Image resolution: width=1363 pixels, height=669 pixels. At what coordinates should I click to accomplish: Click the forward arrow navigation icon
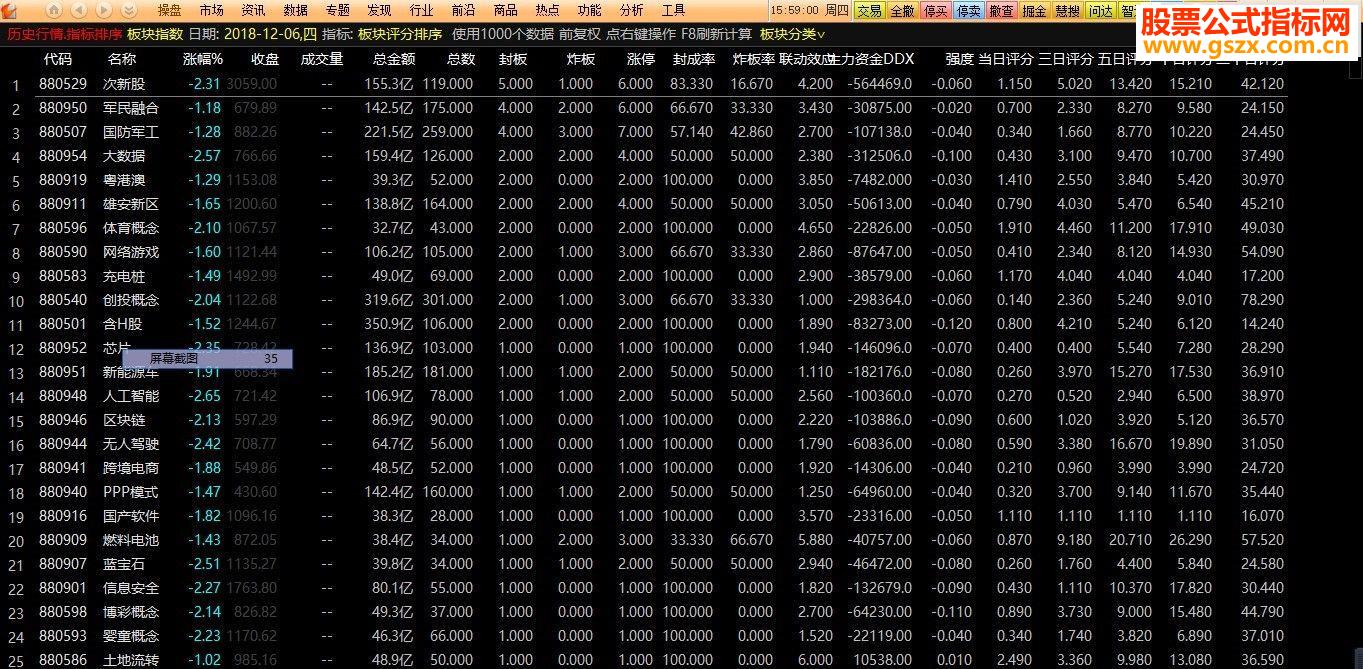[x=104, y=10]
